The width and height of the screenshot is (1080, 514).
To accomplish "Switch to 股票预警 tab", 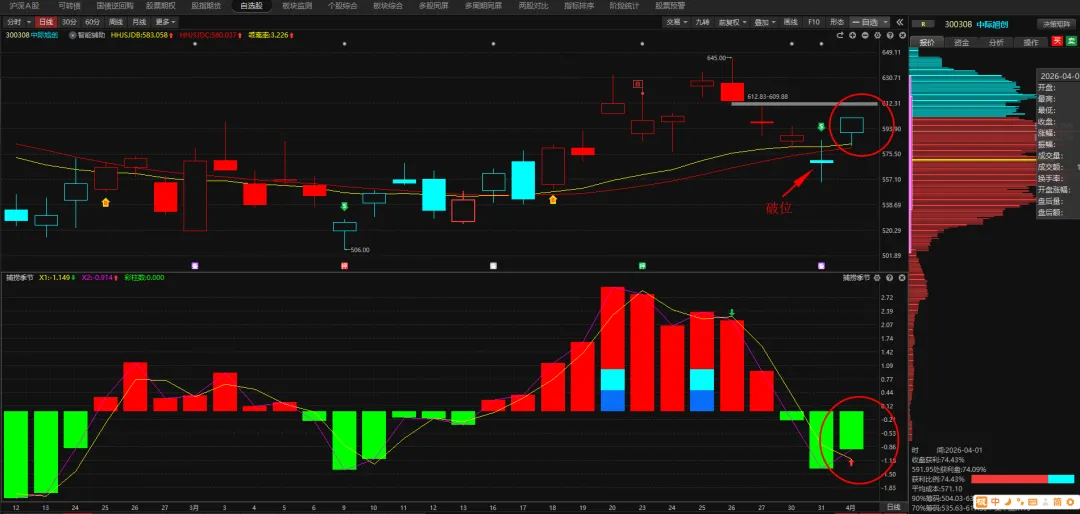I will pyautogui.click(x=669, y=6).
